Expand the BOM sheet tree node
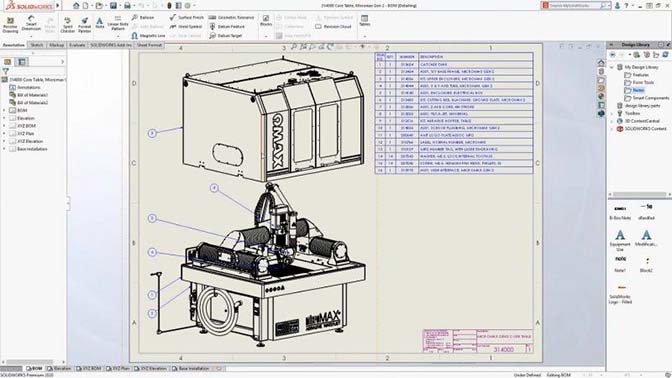Image resolution: width=672 pixels, height=378 pixels. tap(5, 110)
